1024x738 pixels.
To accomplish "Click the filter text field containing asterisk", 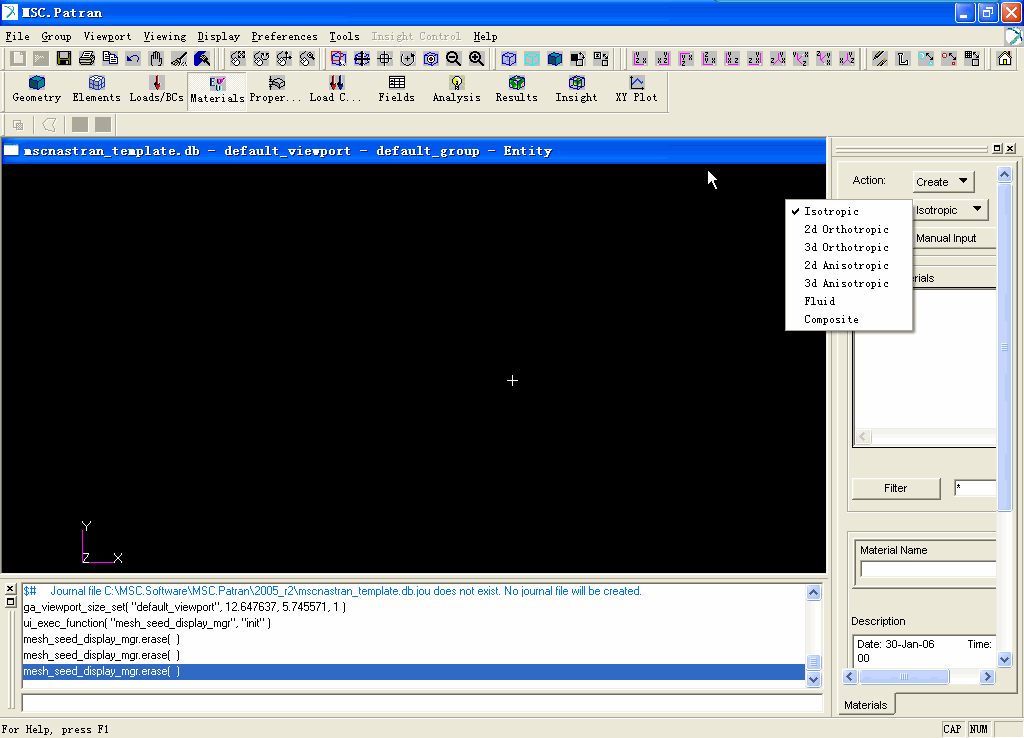I will 975,488.
